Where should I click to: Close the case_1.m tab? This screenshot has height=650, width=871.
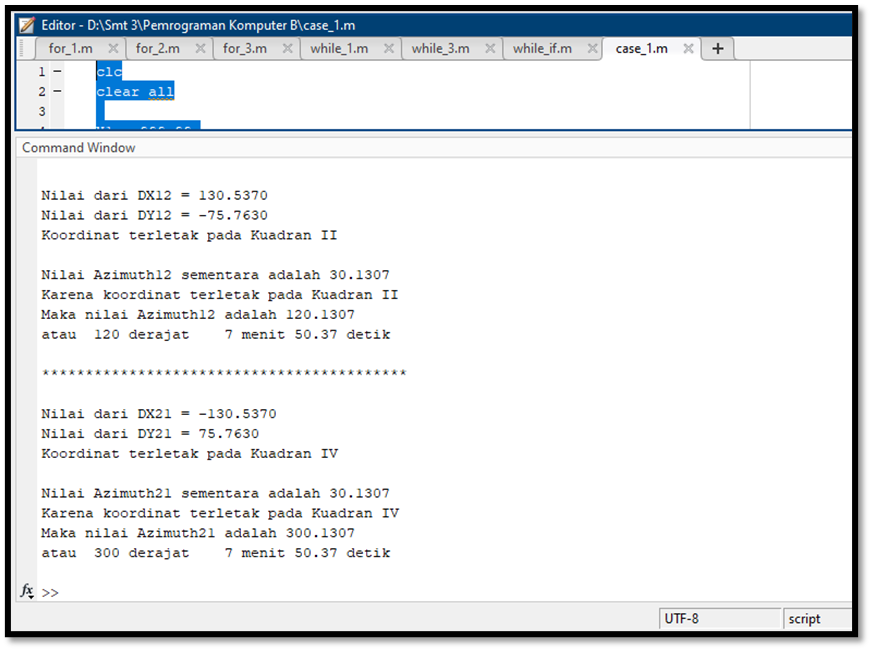(689, 48)
